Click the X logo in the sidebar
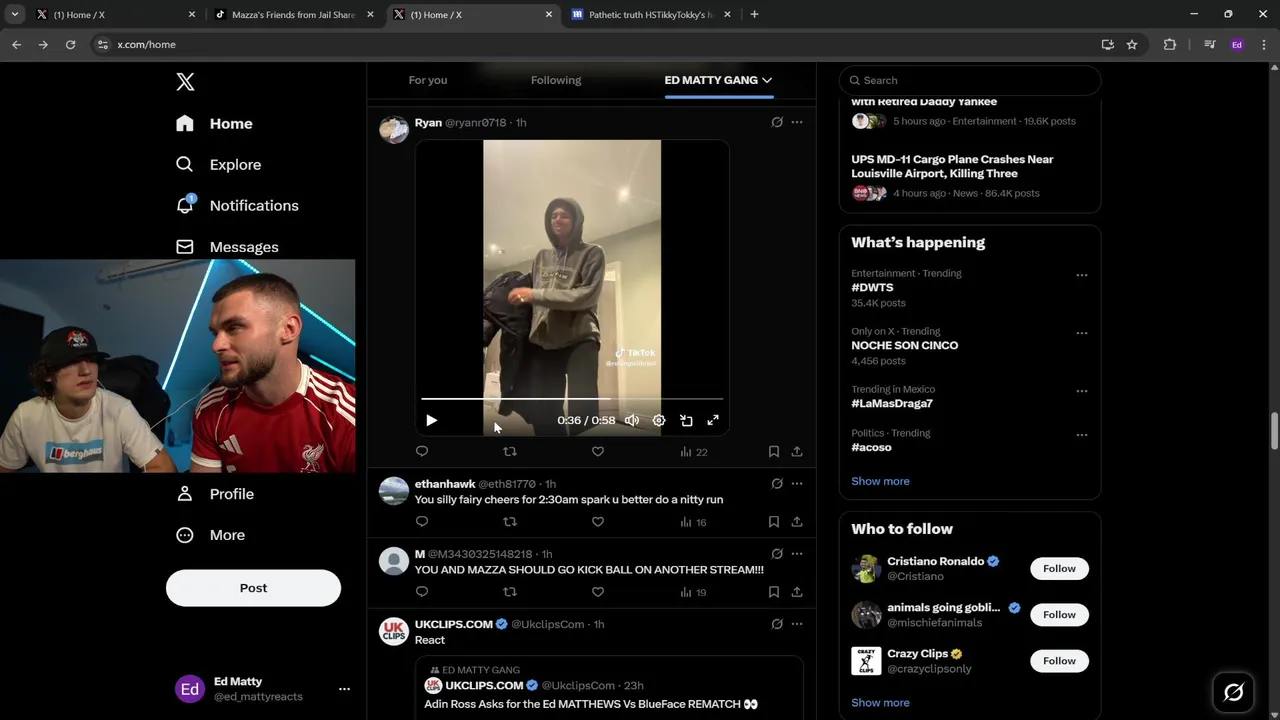Viewport: 1280px width, 720px height. point(185,82)
